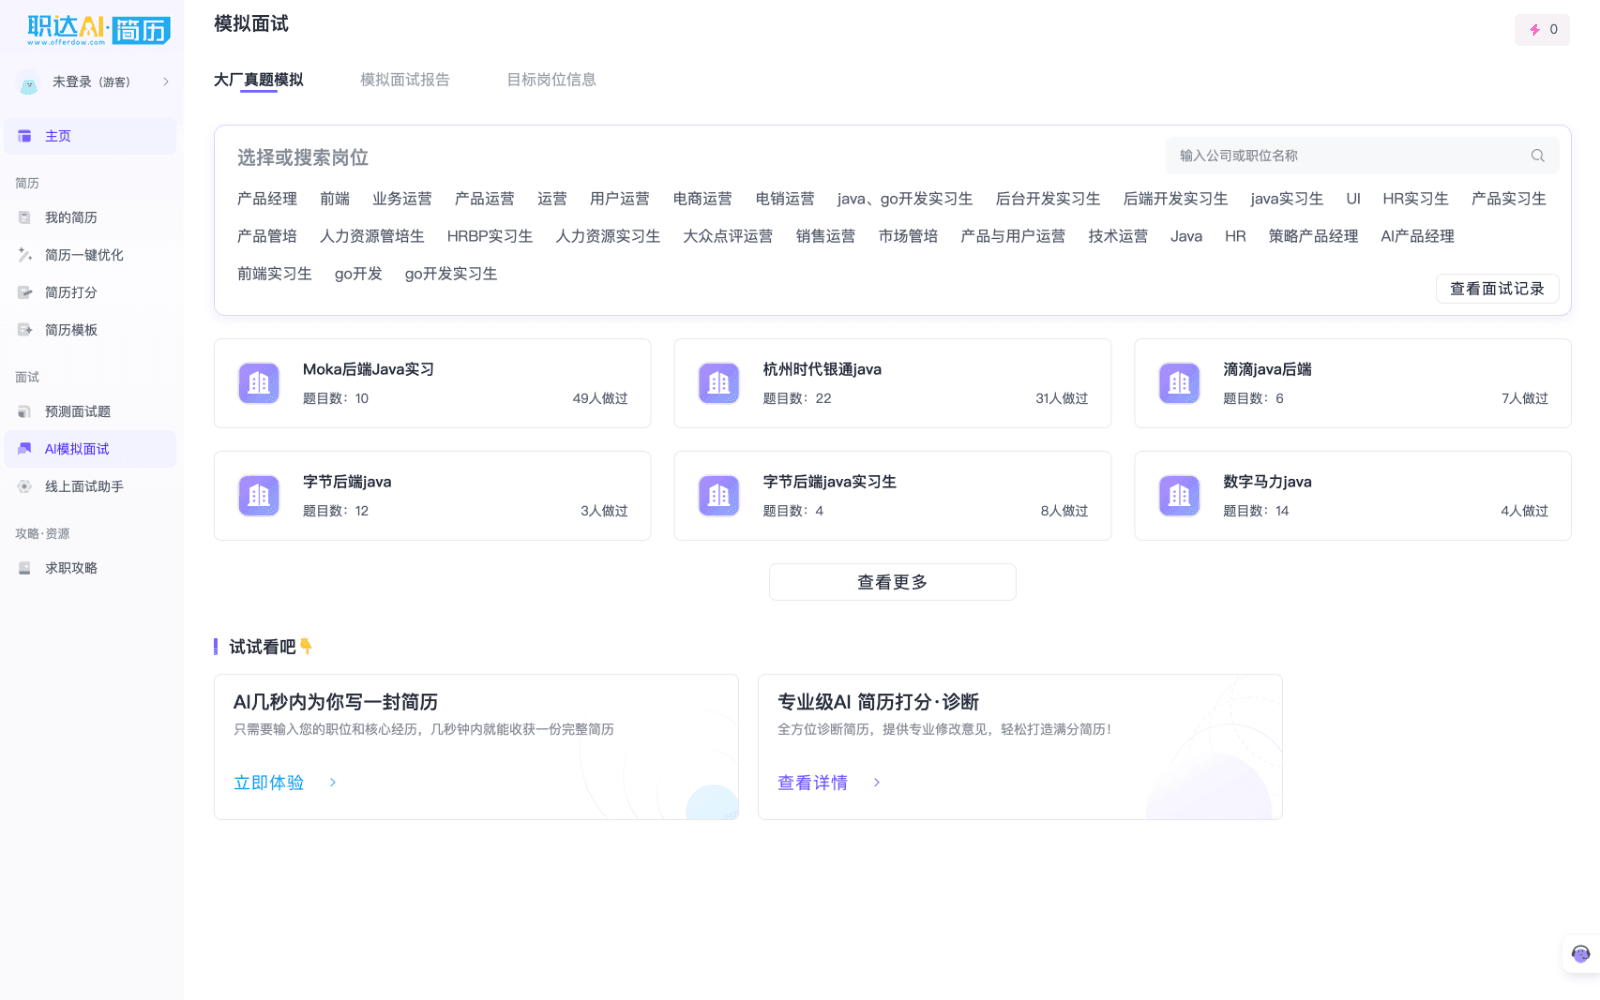This screenshot has width=1600, height=1000.
Task: Select the 前端 position tag
Action: point(335,199)
